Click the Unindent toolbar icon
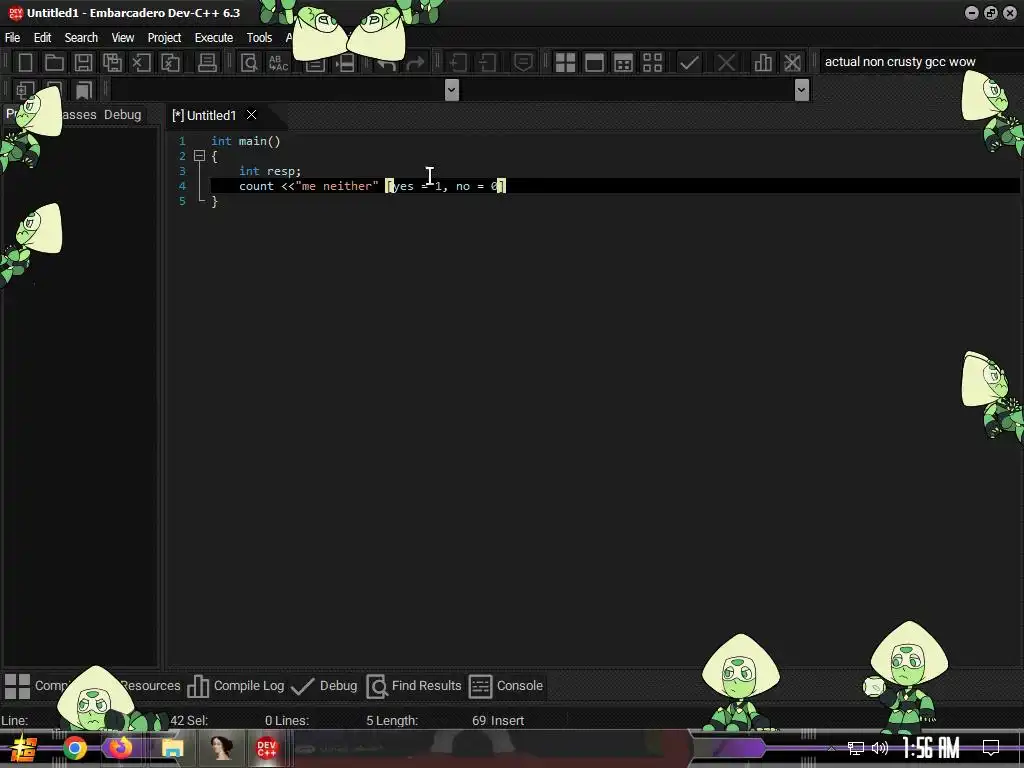The height and width of the screenshot is (768, 1024). [487, 63]
